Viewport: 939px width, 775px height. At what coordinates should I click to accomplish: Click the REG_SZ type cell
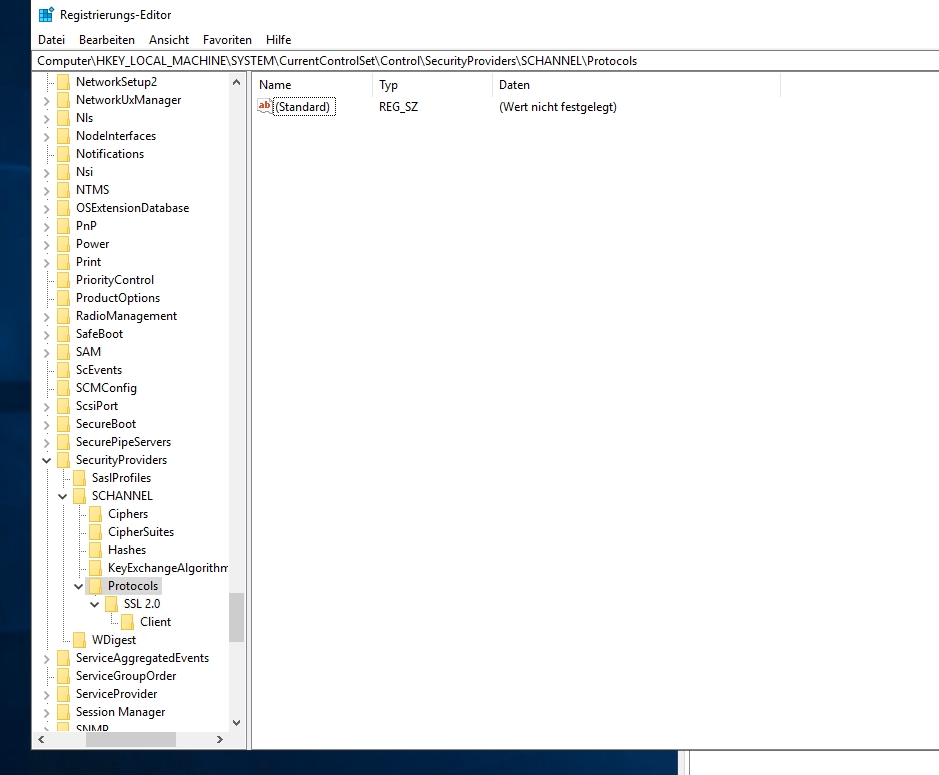pos(398,107)
